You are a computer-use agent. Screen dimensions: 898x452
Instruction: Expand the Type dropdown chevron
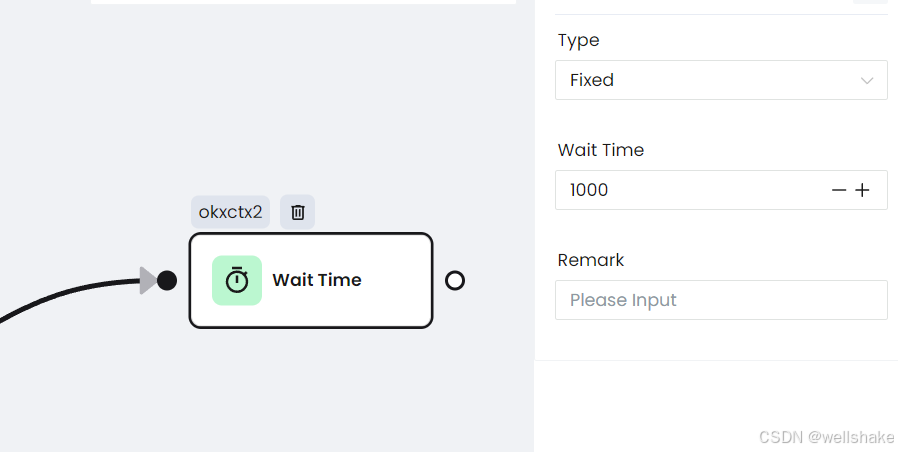point(867,80)
